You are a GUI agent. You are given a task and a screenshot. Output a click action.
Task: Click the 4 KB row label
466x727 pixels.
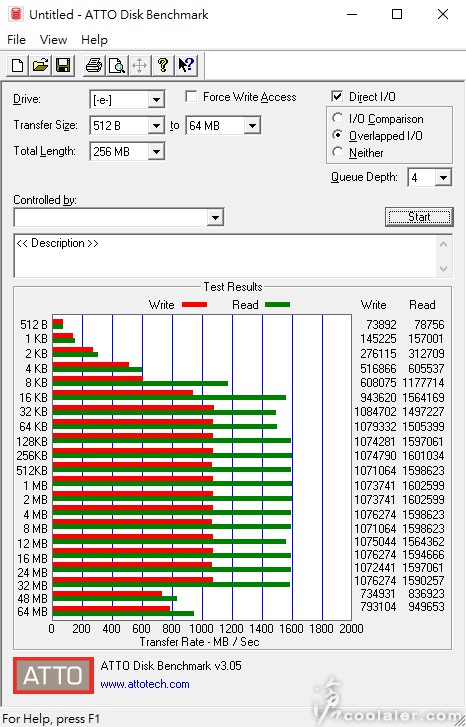point(36,369)
